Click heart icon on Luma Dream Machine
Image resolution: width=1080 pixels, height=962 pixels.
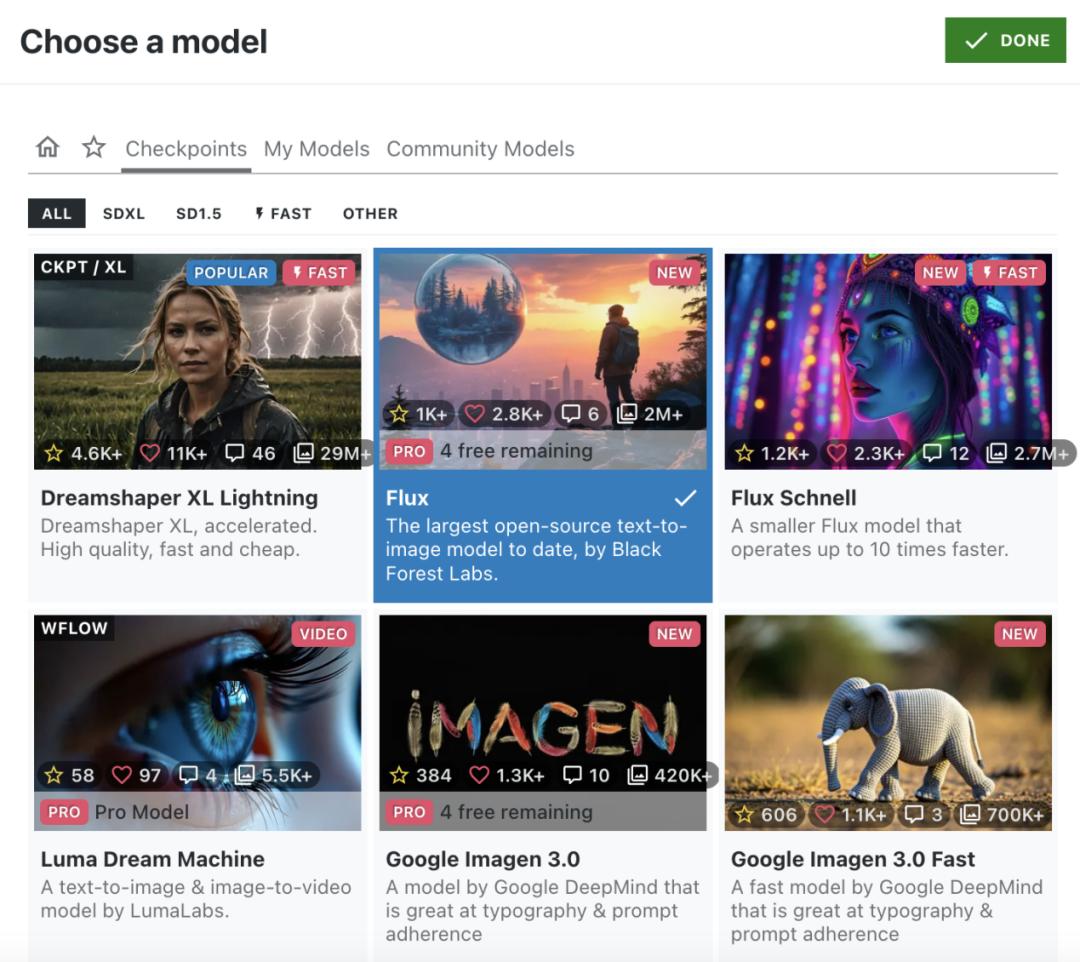point(122,775)
